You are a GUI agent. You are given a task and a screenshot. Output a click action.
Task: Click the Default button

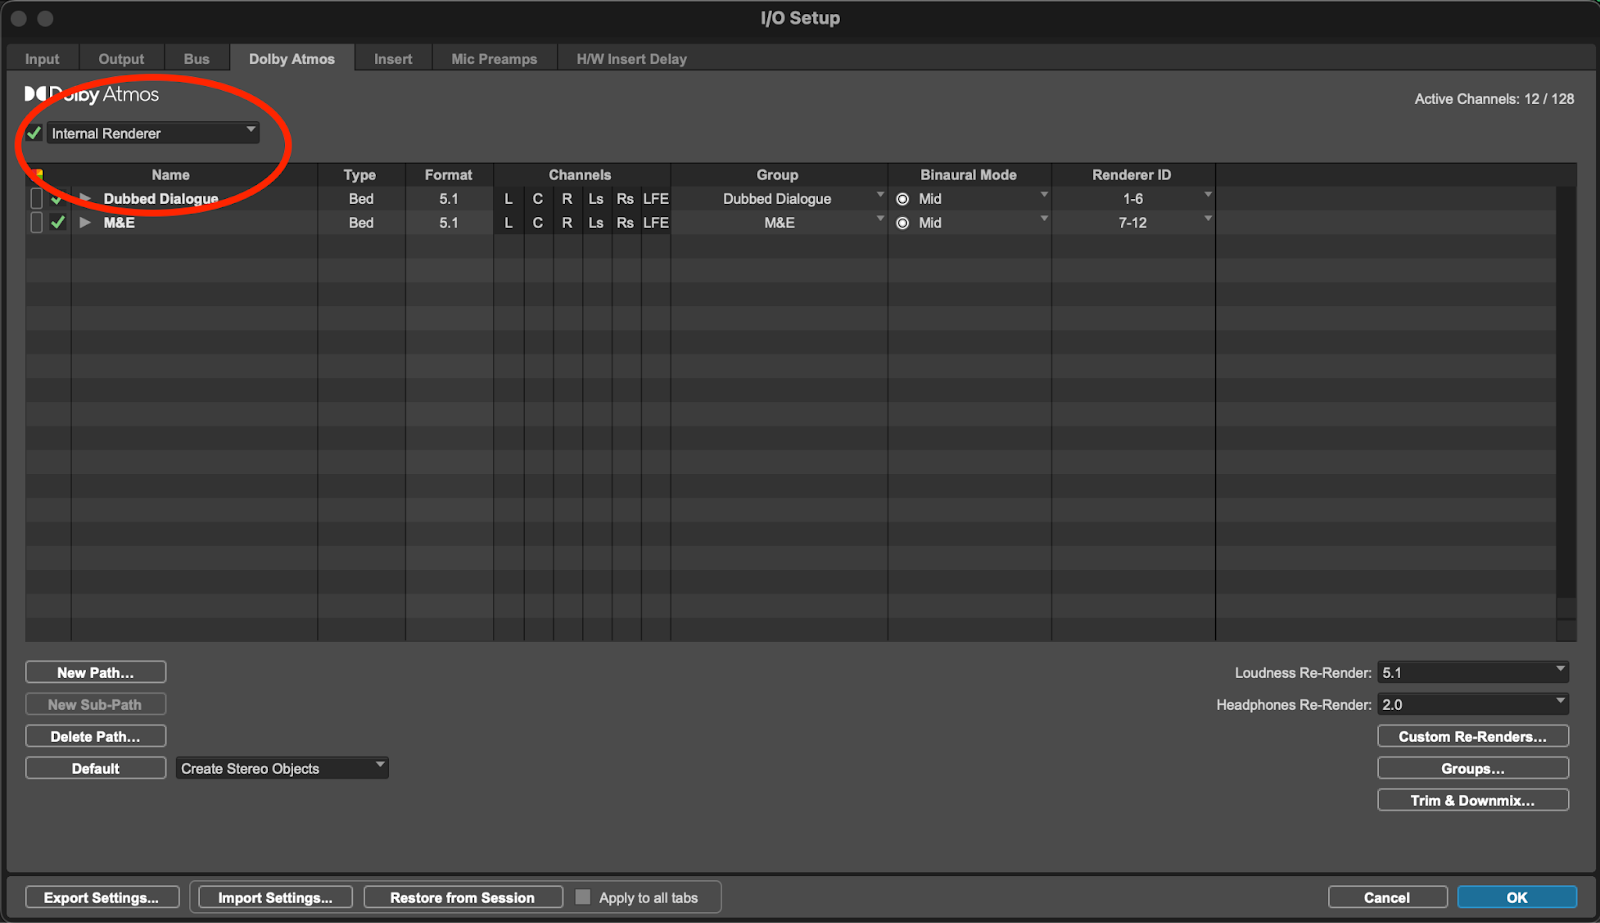pos(96,769)
